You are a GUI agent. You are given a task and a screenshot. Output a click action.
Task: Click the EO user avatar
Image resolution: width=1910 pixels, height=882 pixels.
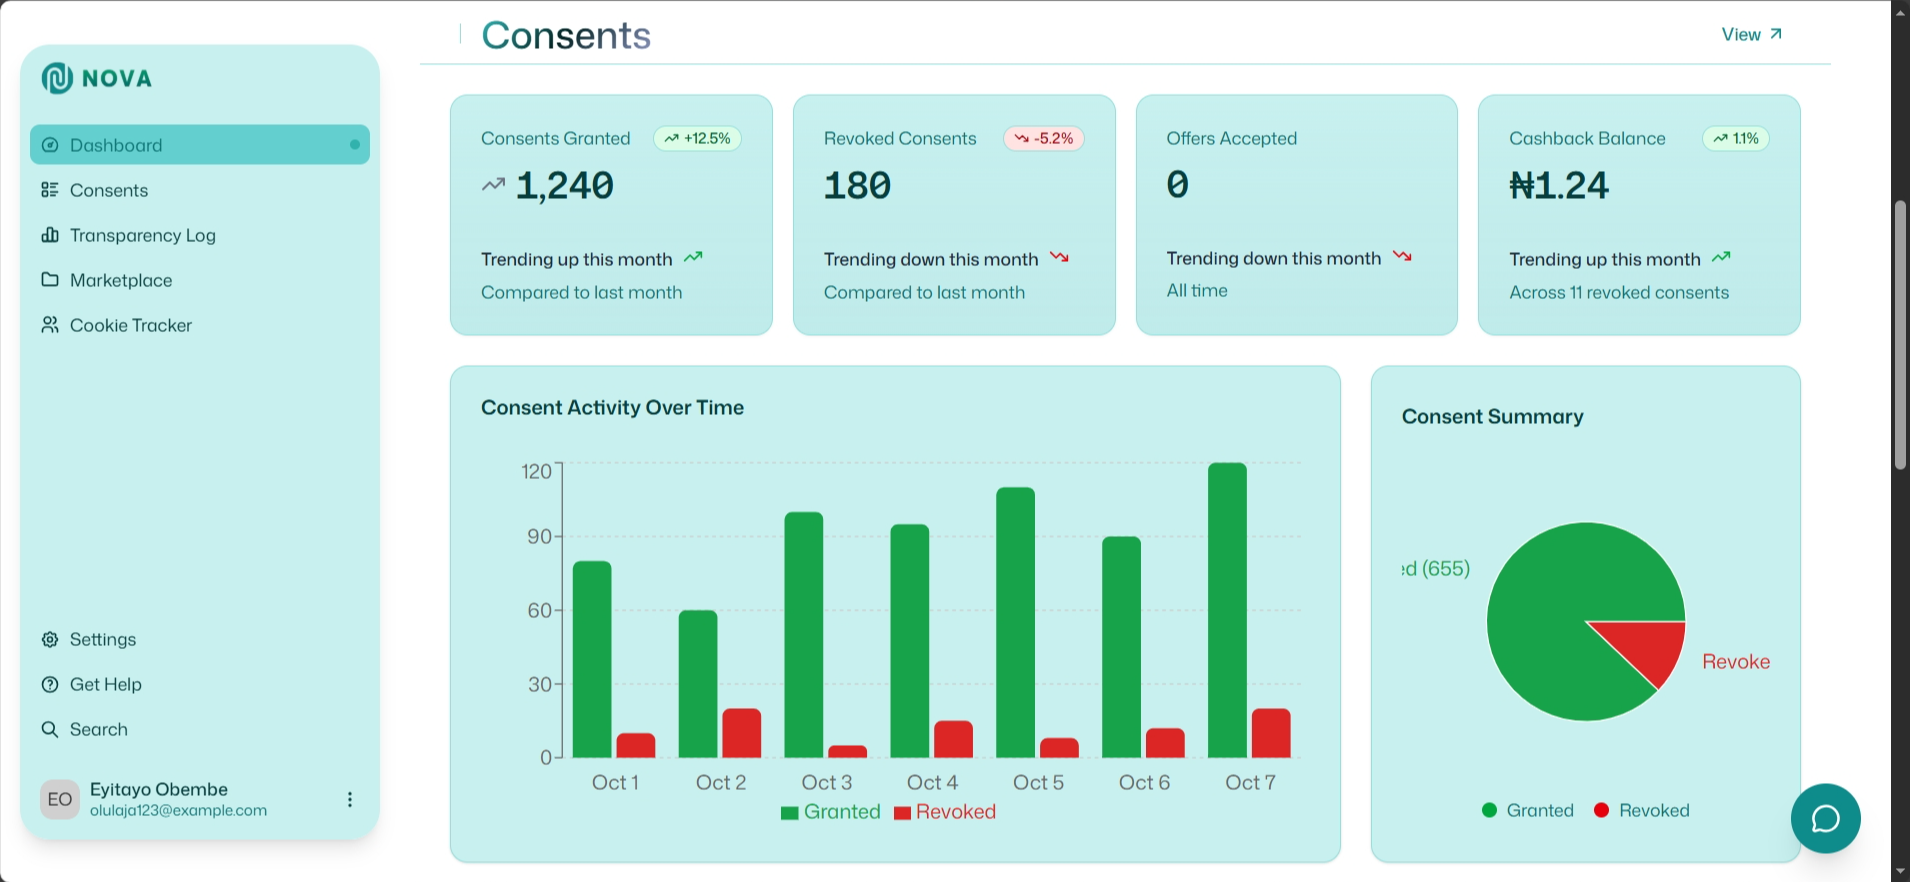(x=60, y=799)
